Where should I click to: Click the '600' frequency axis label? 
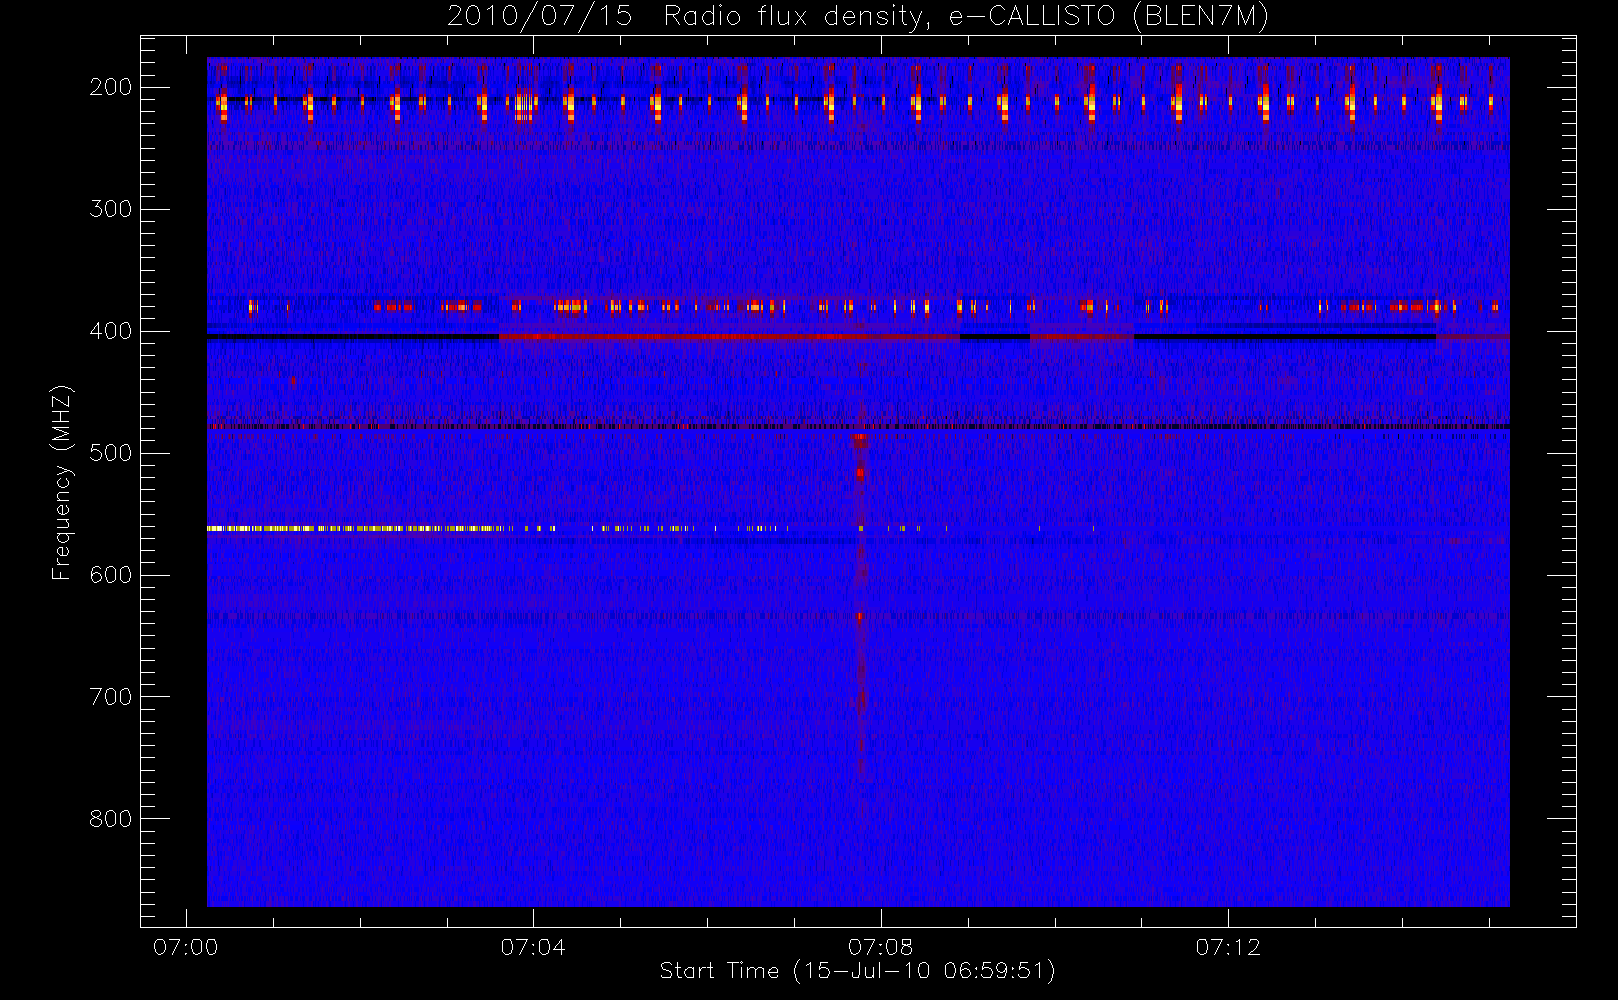pyautogui.click(x=111, y=575)
